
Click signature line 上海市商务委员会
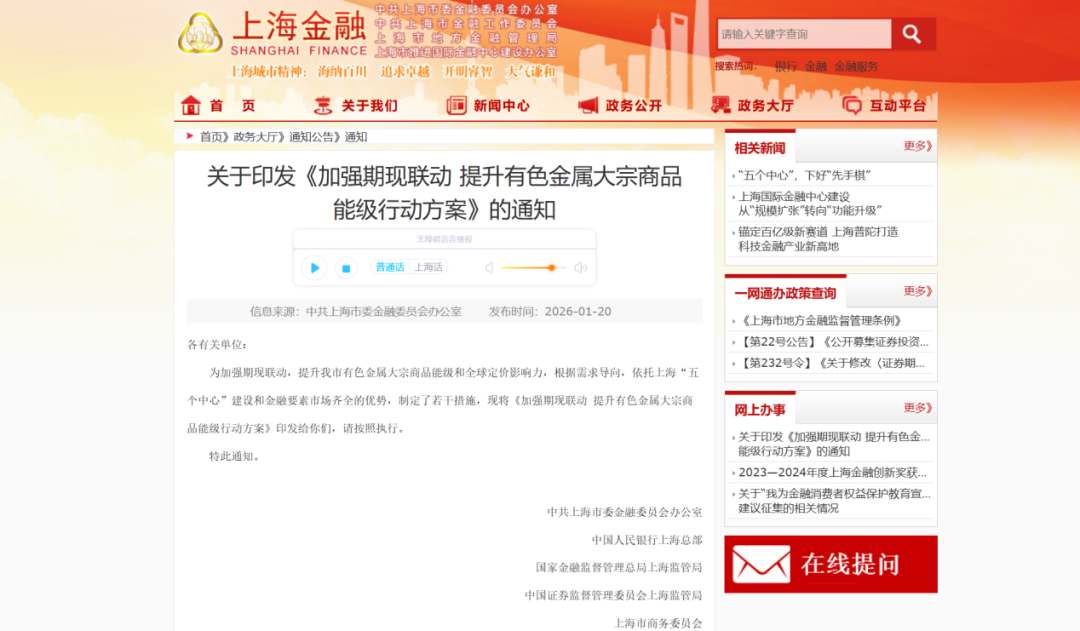658,623
